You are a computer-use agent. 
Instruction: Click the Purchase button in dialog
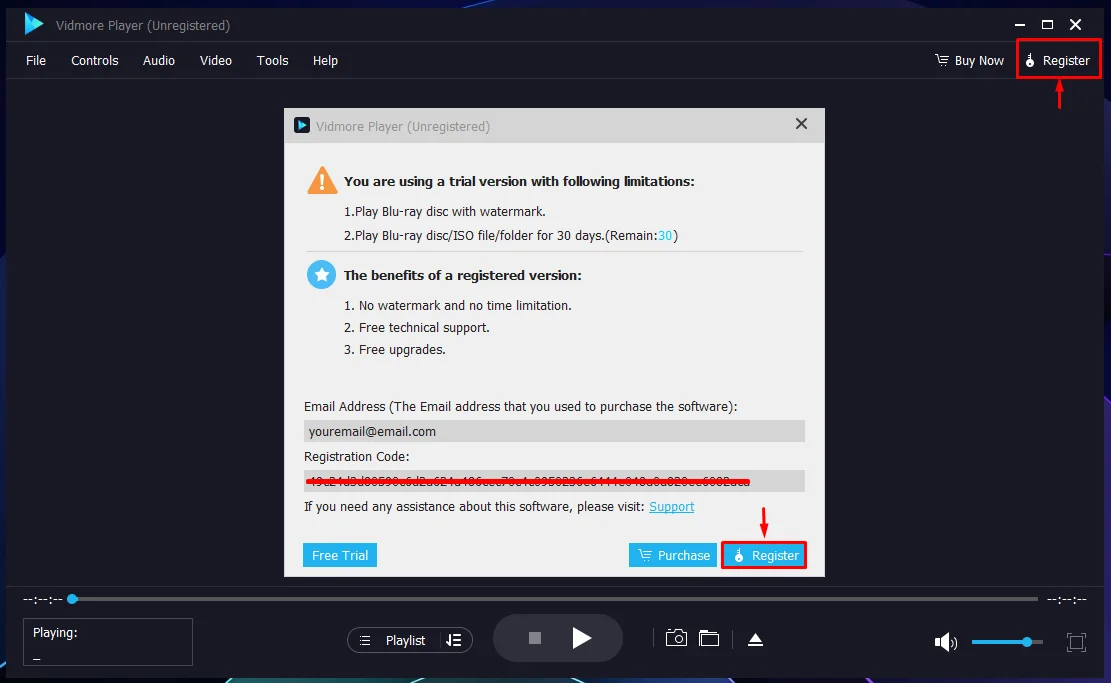673,555
